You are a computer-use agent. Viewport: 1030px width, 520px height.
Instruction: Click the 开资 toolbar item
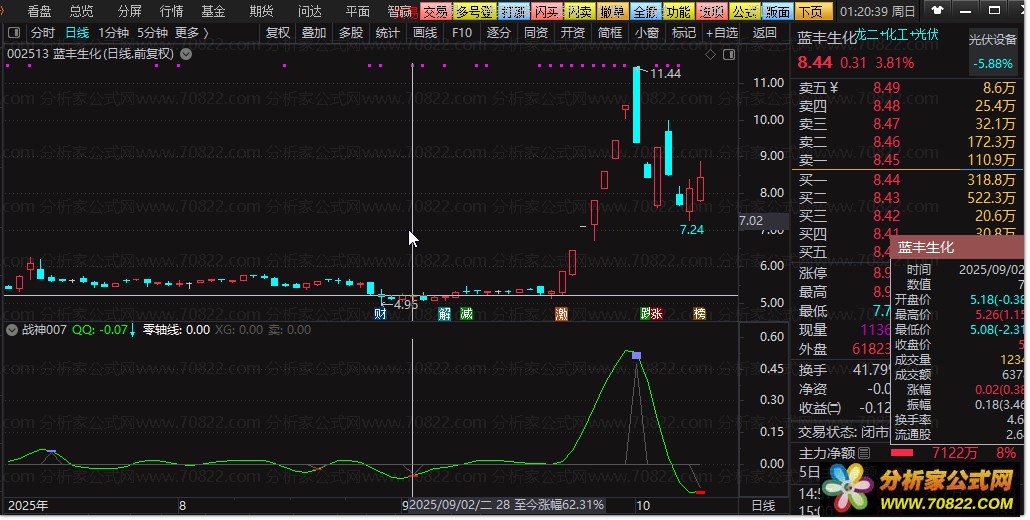pyautogui.click(x=573, y=33)
